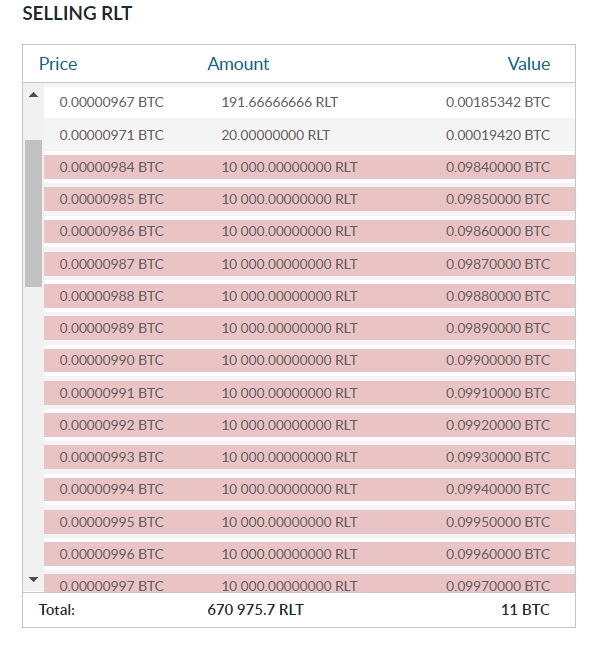Sort by the Price column header
This screenshot has height=652, width=605.
click(x=58, y=64)
